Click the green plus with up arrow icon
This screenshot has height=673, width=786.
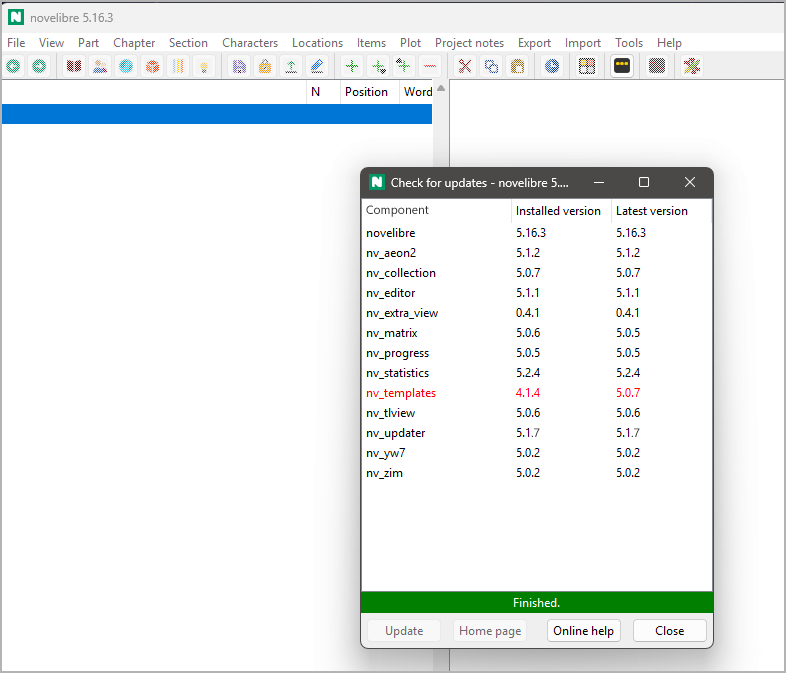404,66
